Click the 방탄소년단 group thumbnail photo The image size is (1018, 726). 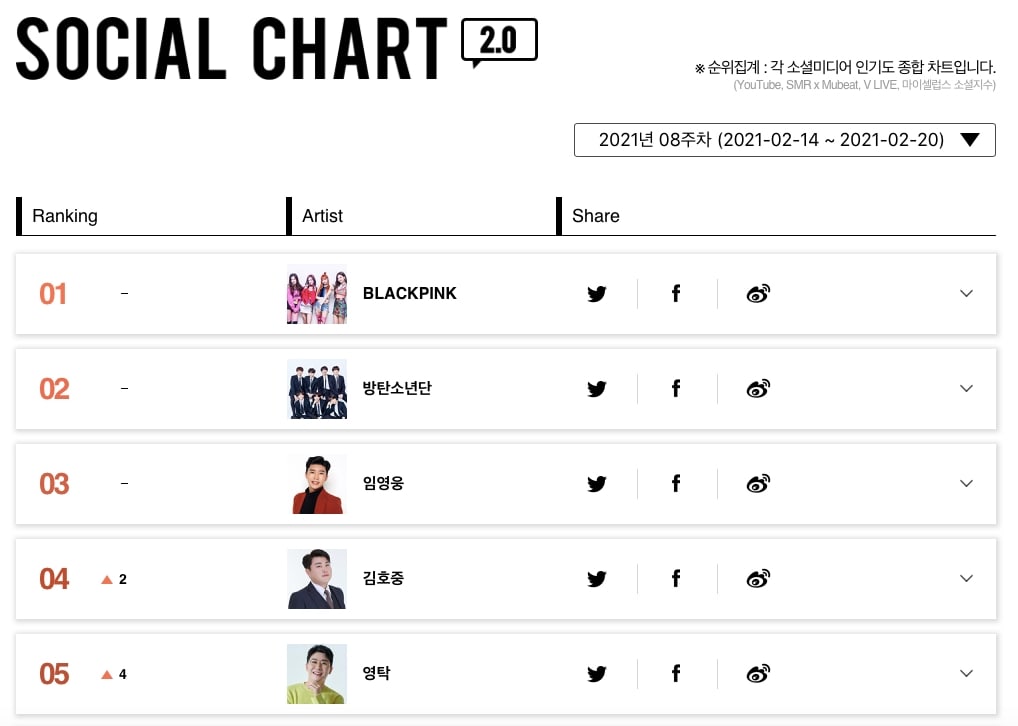click(x=317, y=389)
